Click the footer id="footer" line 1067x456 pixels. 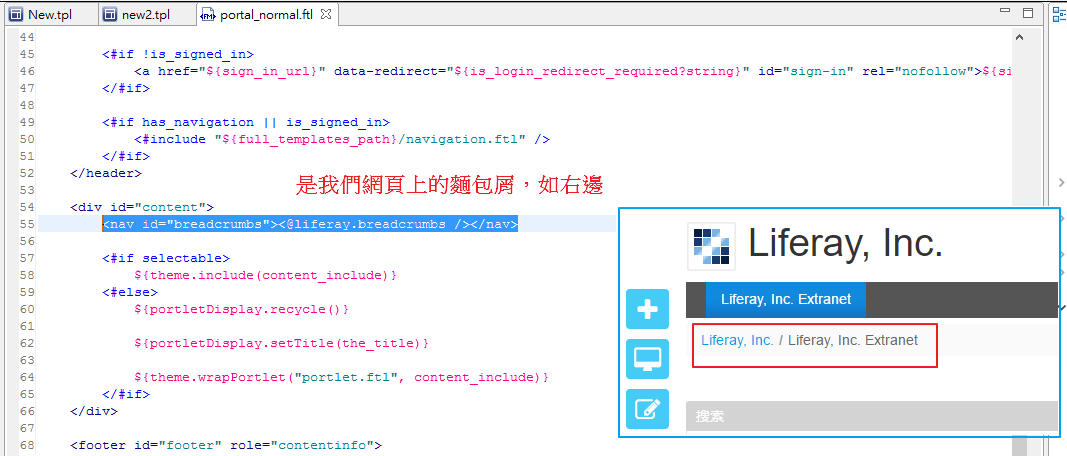tap(226, 445)
